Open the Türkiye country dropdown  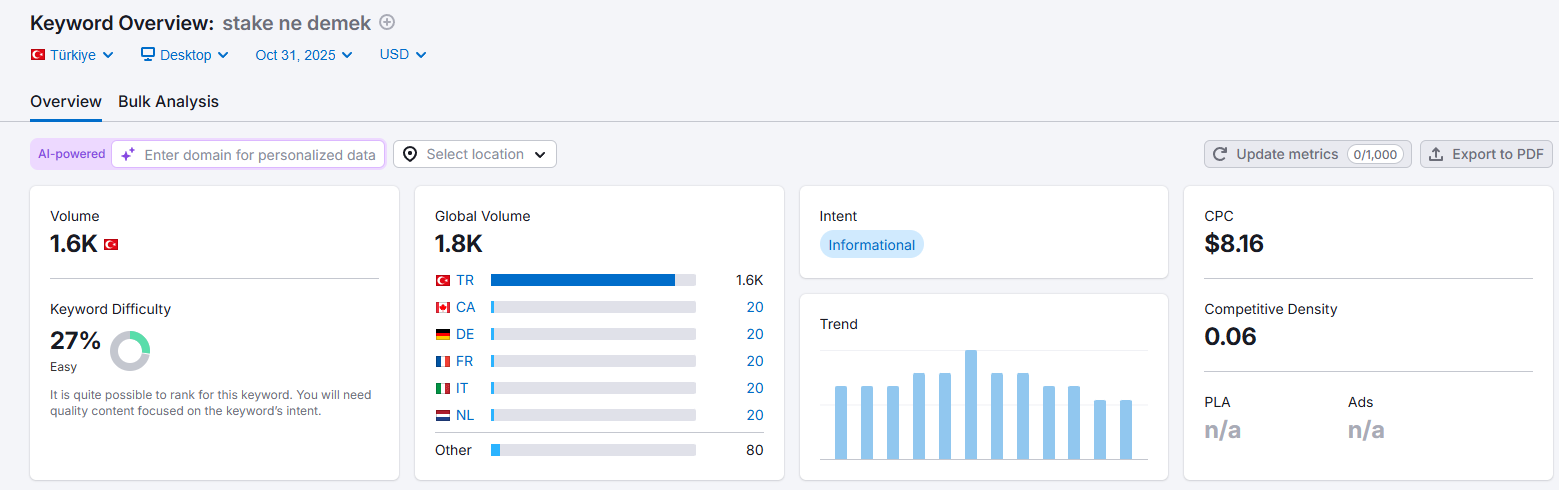point(72,55)
